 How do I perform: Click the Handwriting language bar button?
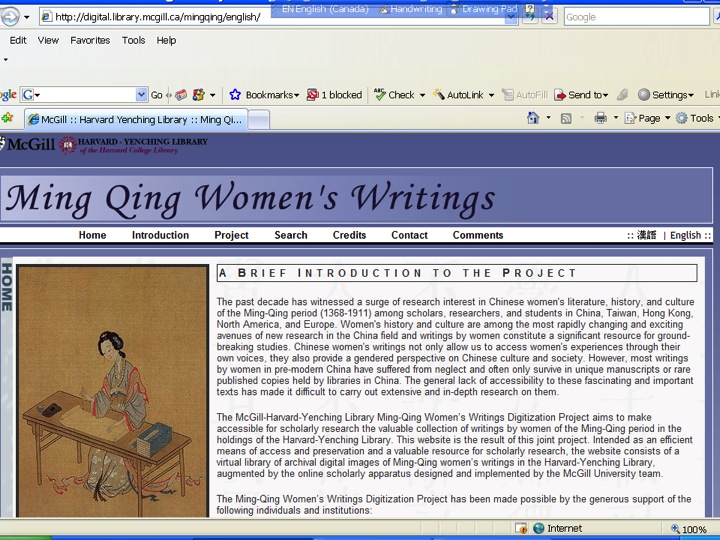(x=411, y=9)
